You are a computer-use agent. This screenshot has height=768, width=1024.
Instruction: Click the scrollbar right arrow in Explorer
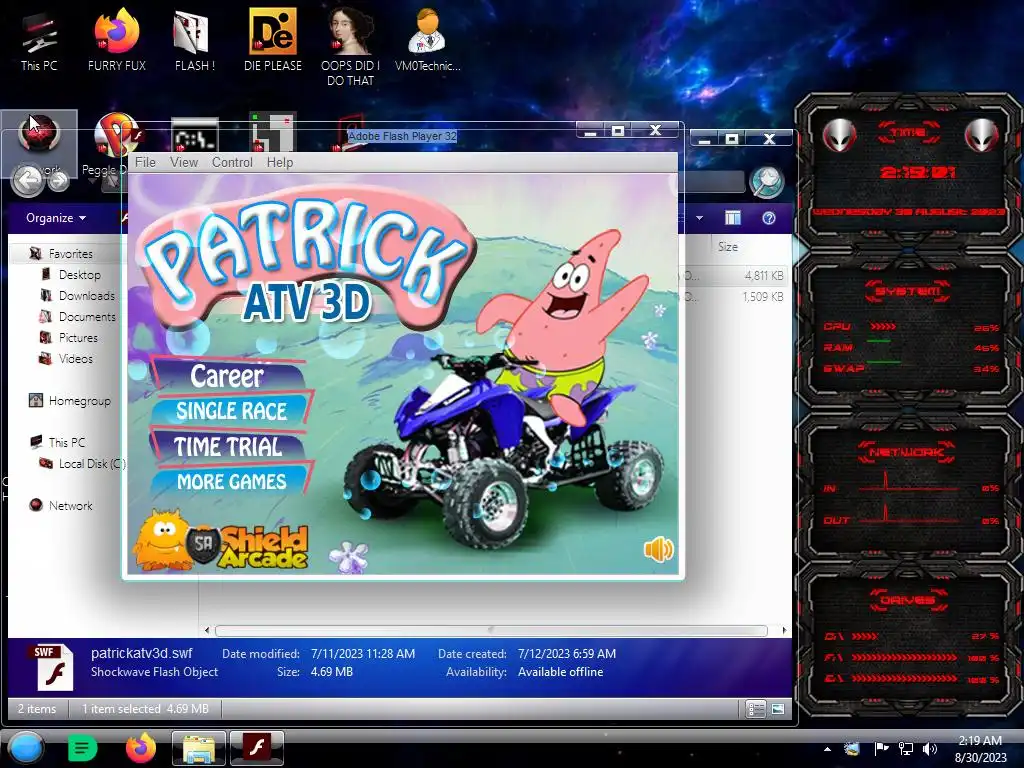[784, 630]
